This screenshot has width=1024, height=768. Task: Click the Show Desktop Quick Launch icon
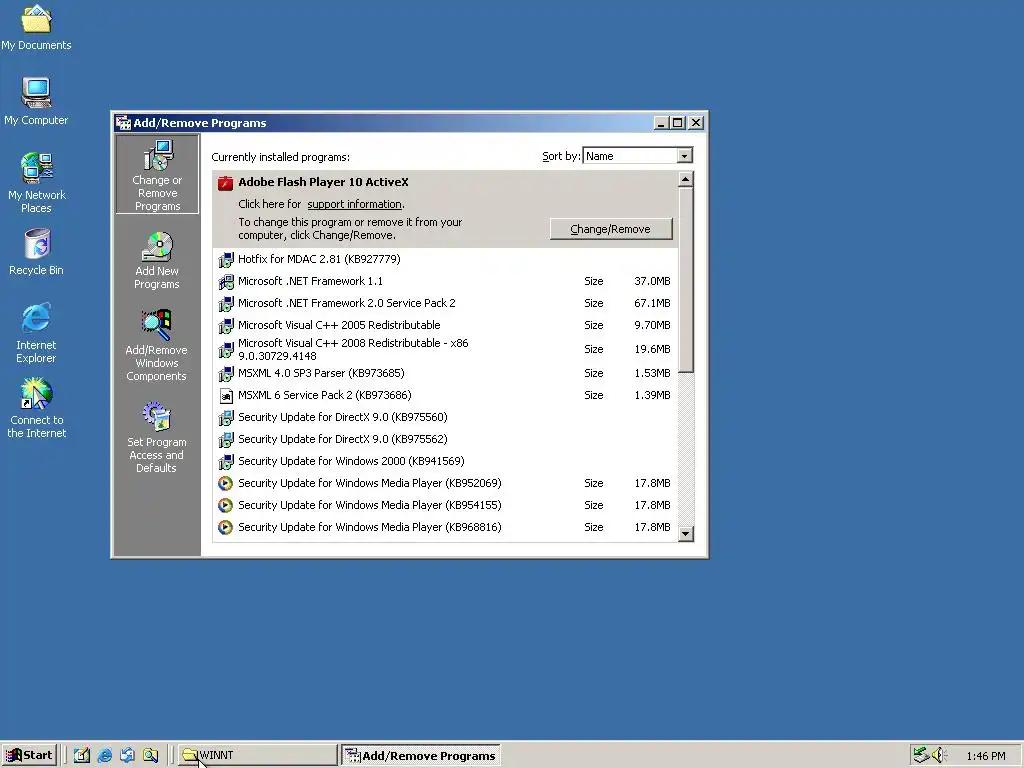(82, 756)
